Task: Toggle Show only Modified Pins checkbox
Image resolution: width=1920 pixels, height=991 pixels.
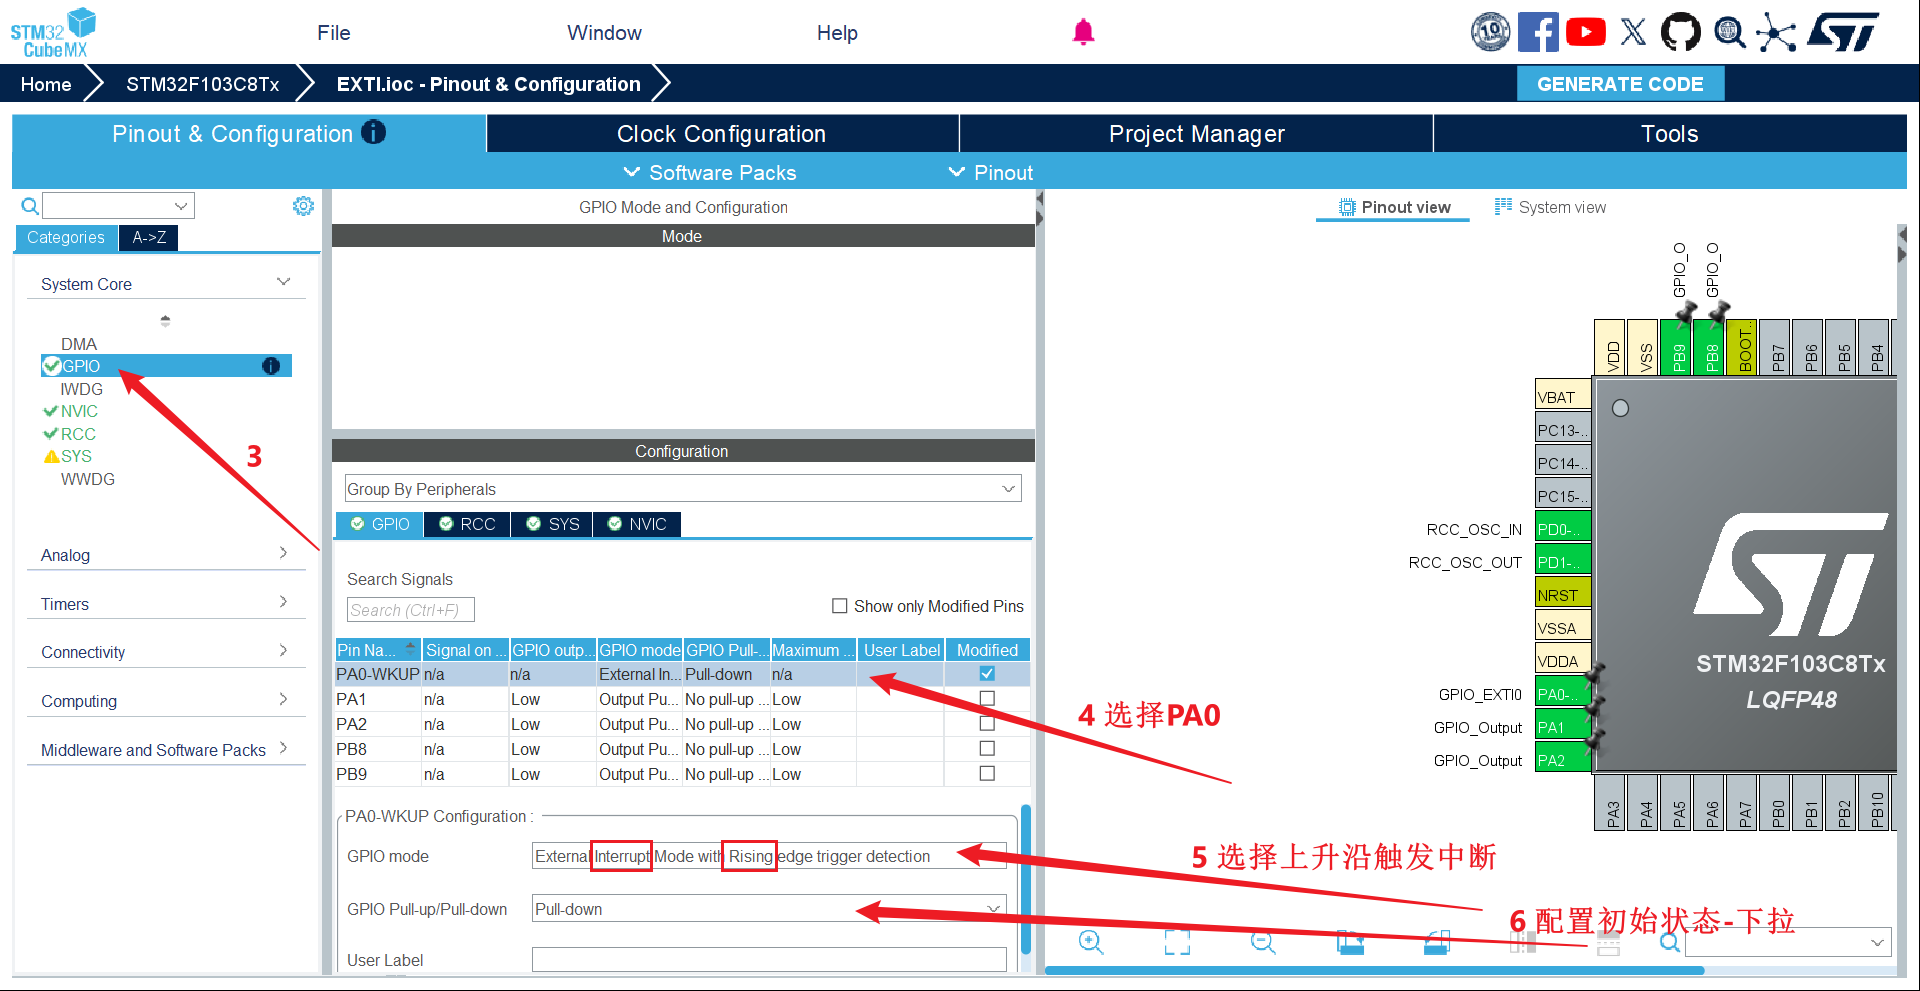Action: pyautogui.click(x=840, y=606)
